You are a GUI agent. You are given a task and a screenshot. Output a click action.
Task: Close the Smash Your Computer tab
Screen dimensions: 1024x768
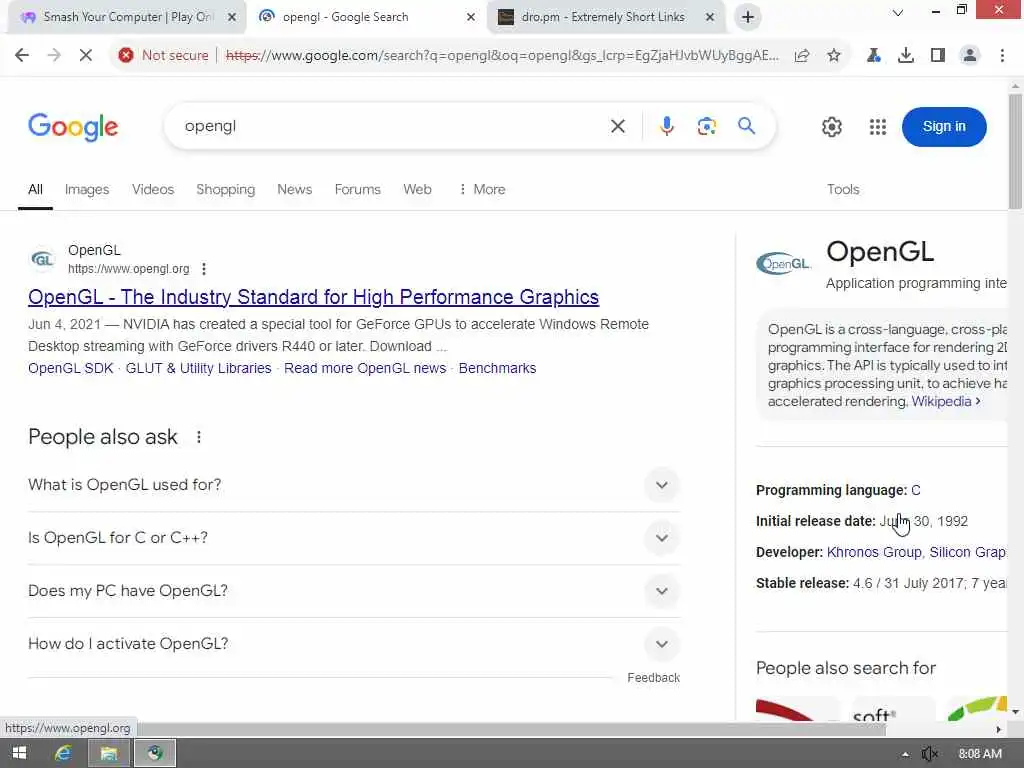232,17
